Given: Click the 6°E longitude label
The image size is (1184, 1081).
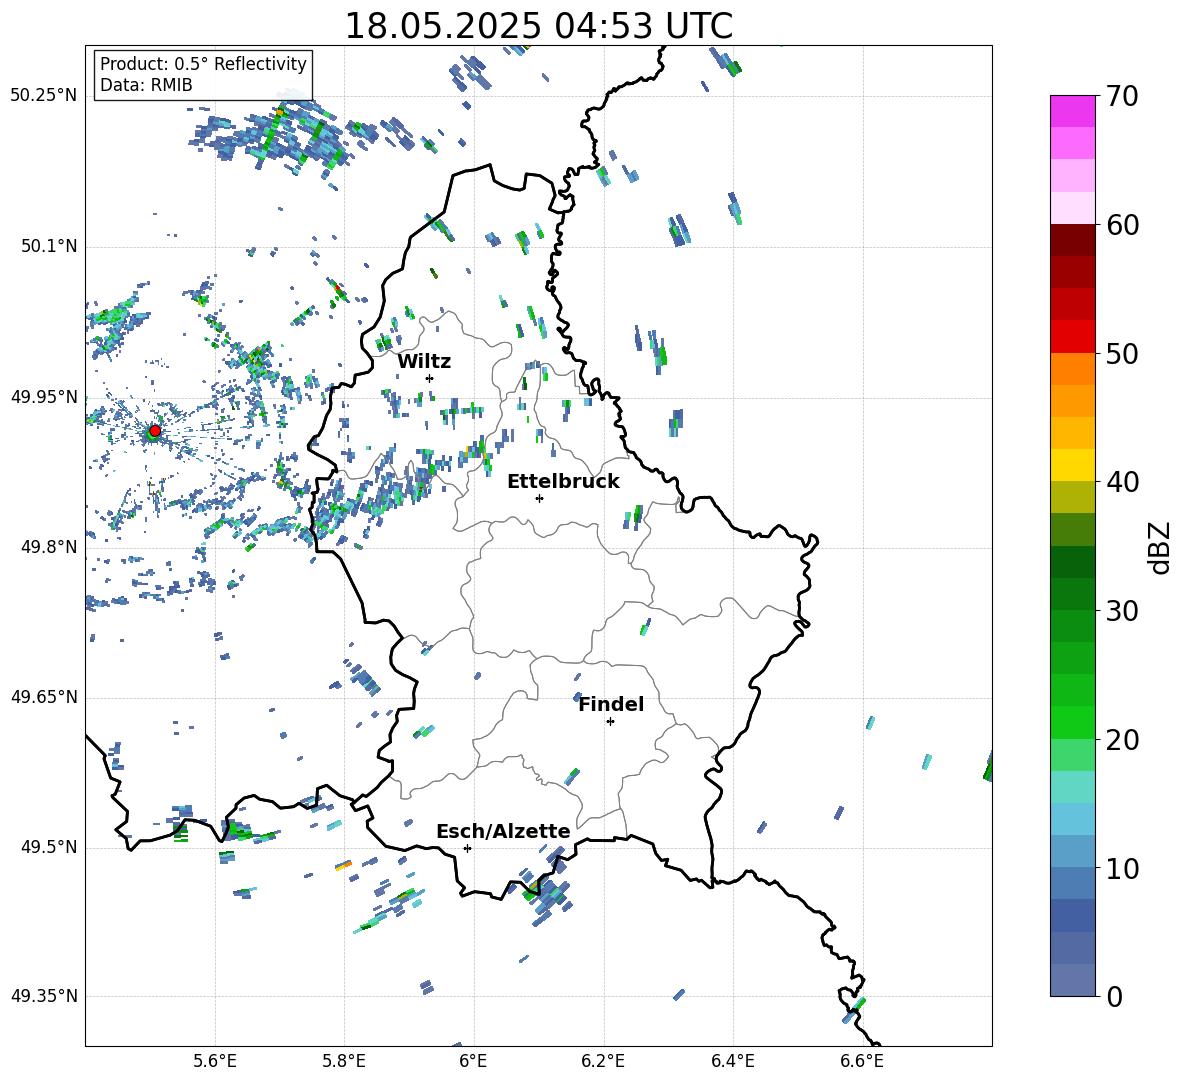Looking at the screenshot, I should point(473,1062).
